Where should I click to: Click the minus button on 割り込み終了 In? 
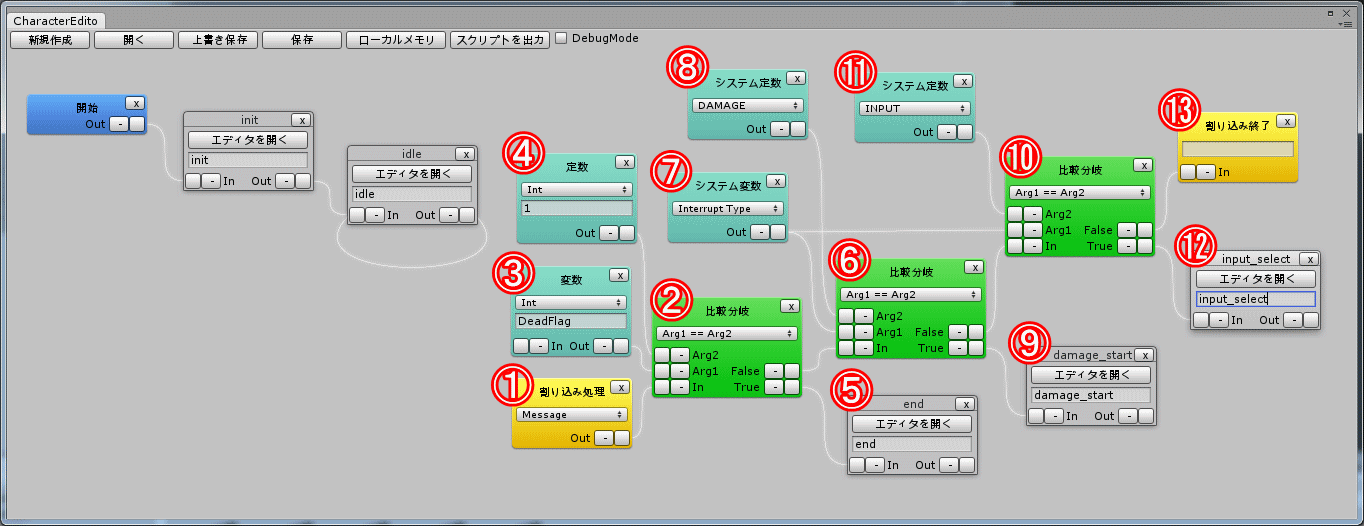[1206, 172]
